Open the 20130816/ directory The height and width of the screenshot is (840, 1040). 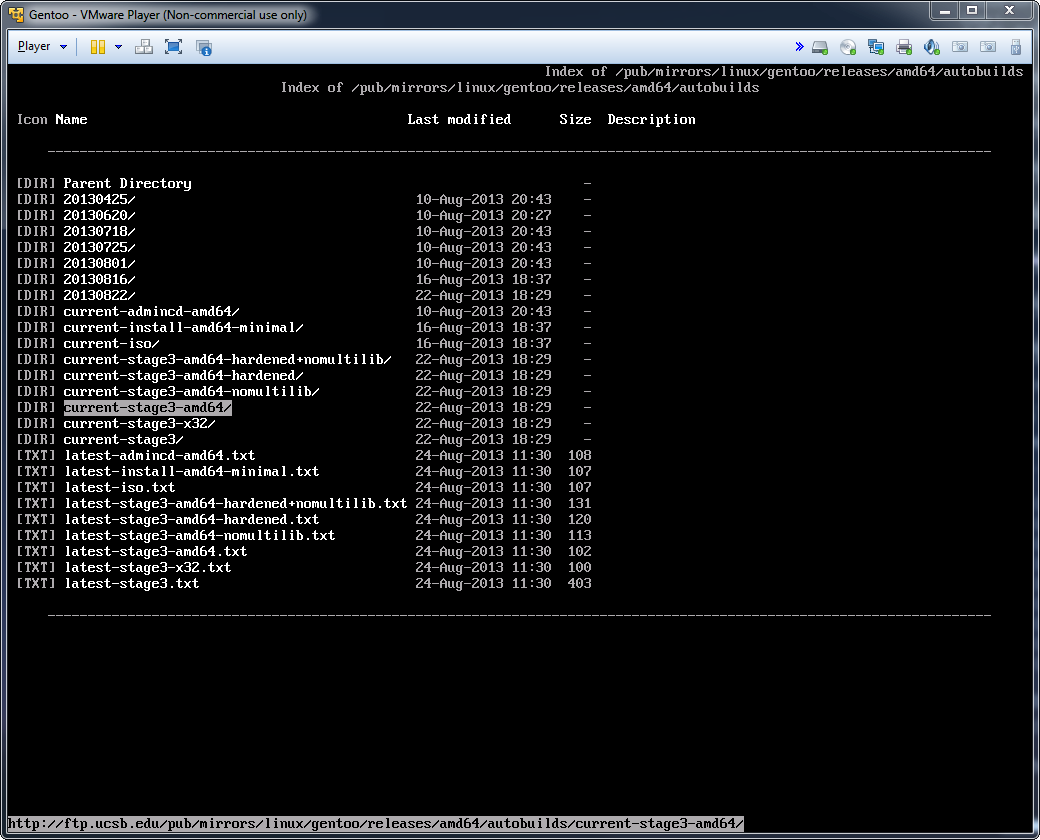pos(99,279)
